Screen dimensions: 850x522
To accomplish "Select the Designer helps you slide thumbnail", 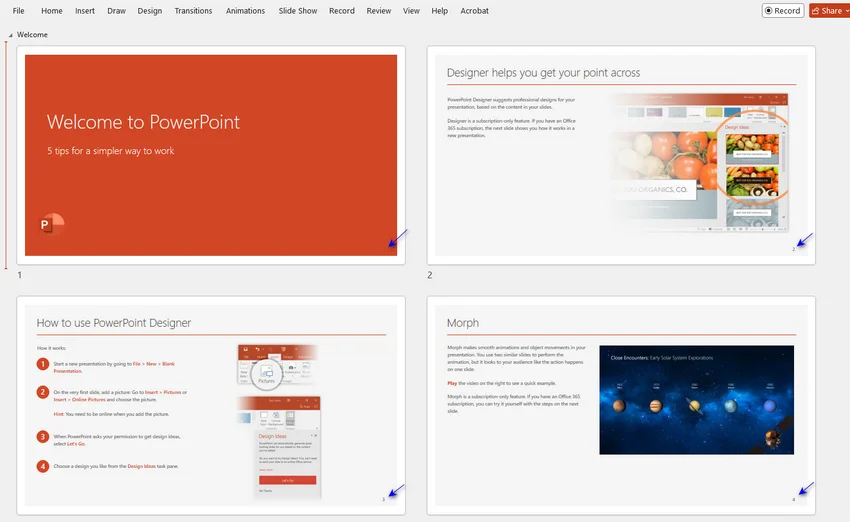I will (x=621, y=155).
